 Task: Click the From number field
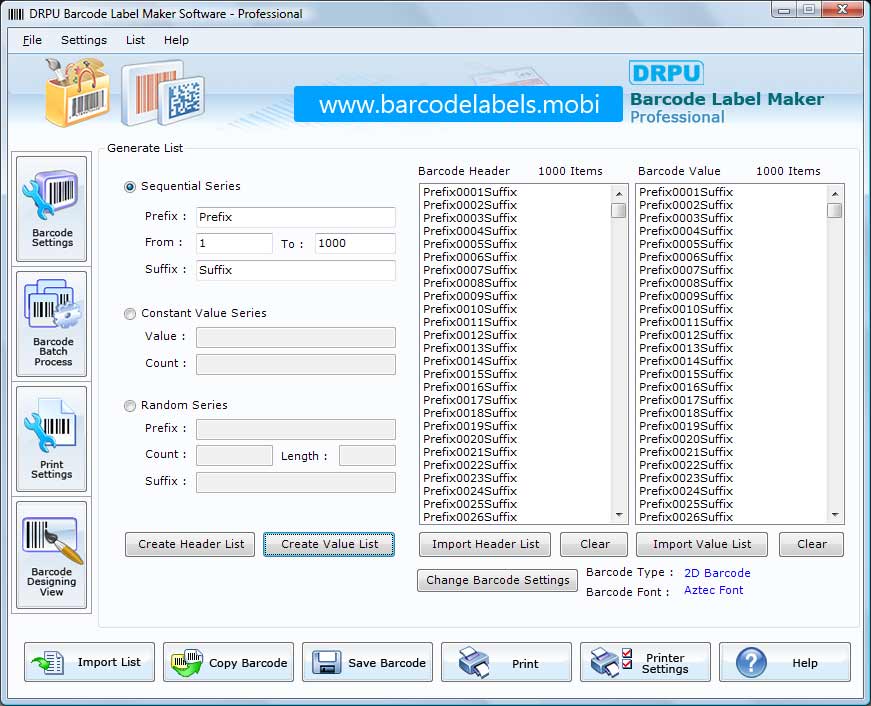(x=234, y=243)
